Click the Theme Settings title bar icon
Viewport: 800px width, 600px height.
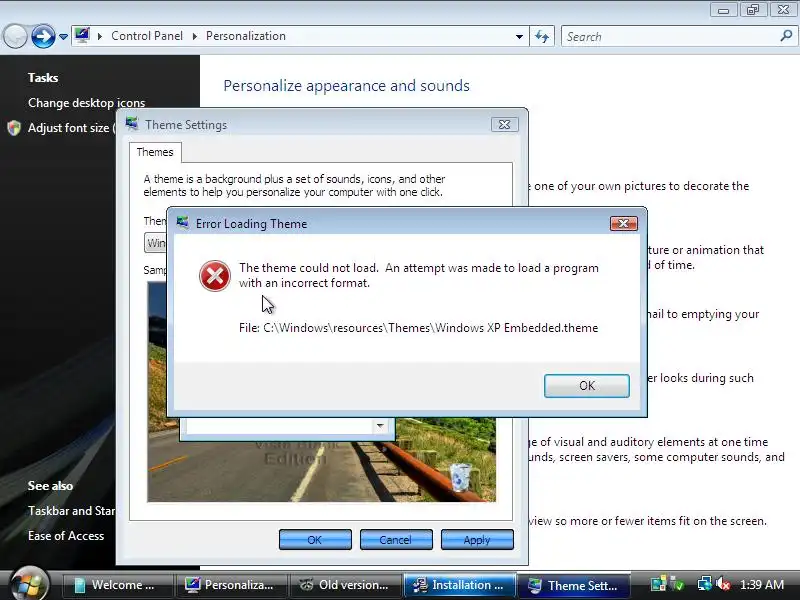pos(132,124)
